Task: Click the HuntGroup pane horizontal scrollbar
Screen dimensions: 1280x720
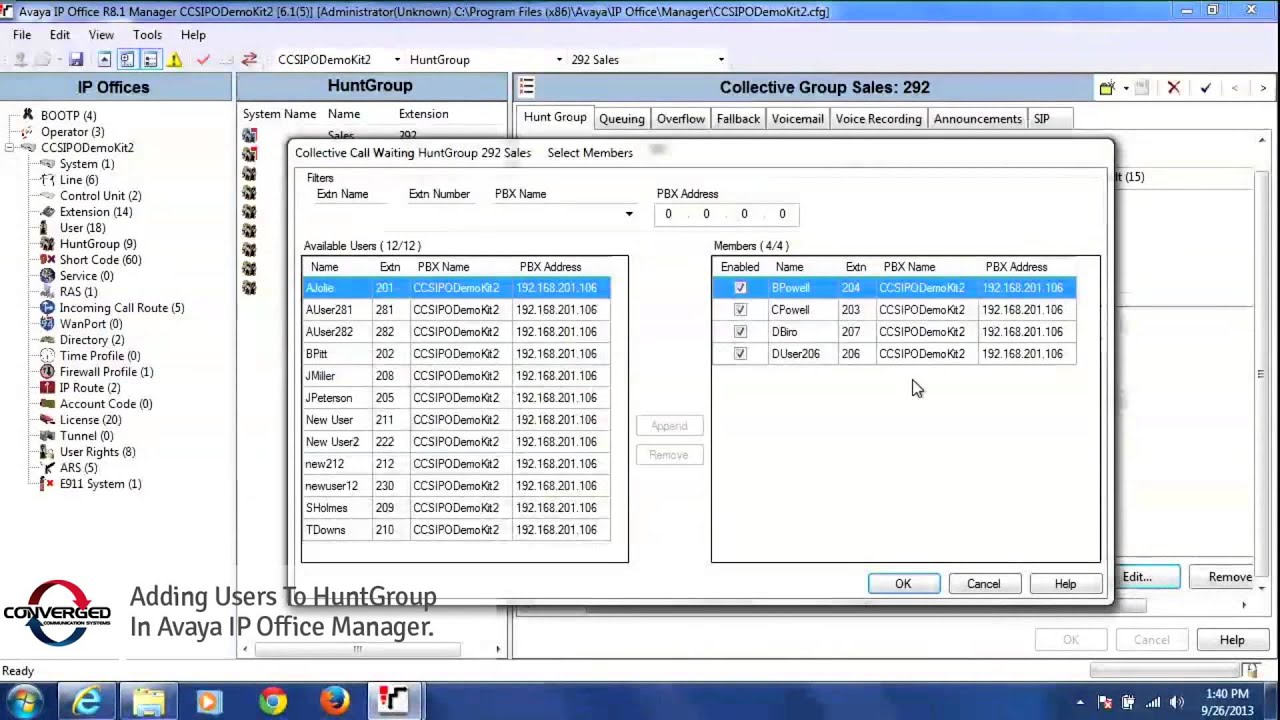Action: point(357,649)
